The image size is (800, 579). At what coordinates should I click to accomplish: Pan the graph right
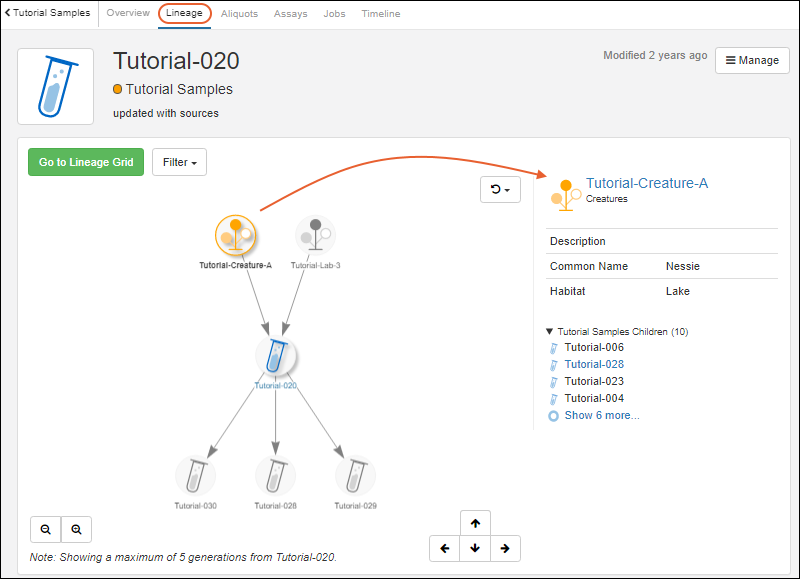coord(505,548)
